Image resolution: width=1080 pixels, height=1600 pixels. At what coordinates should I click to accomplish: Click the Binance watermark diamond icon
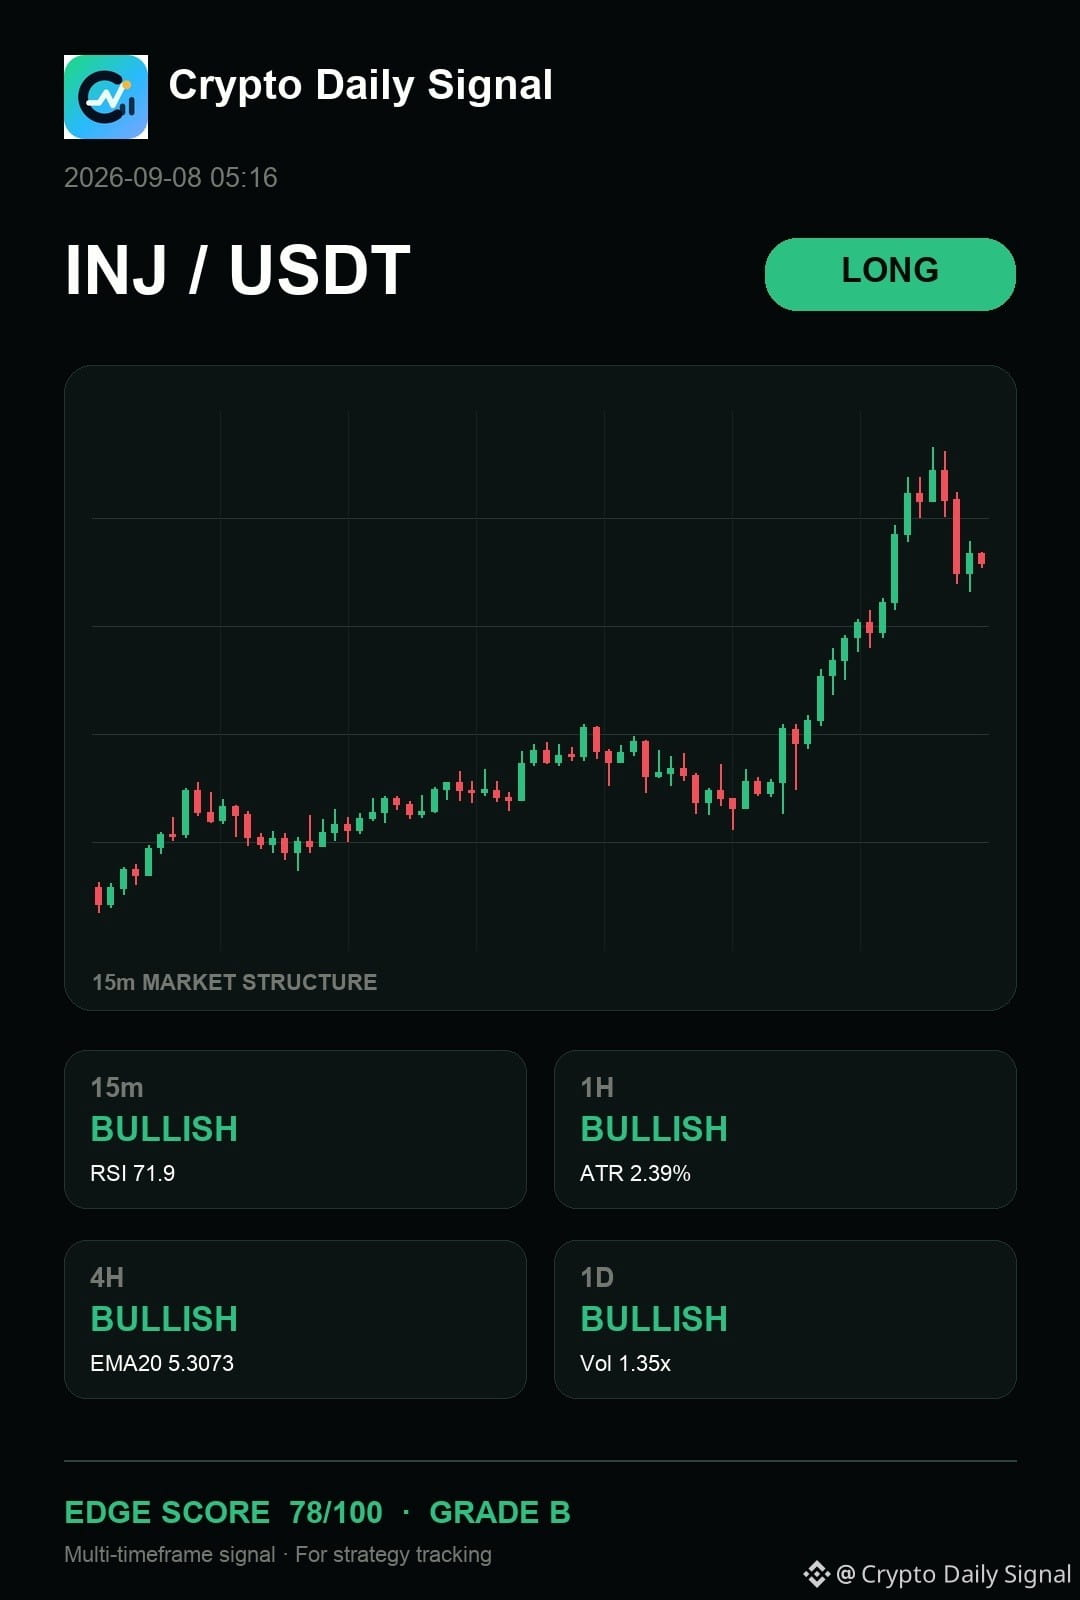tap(817, 1574)
